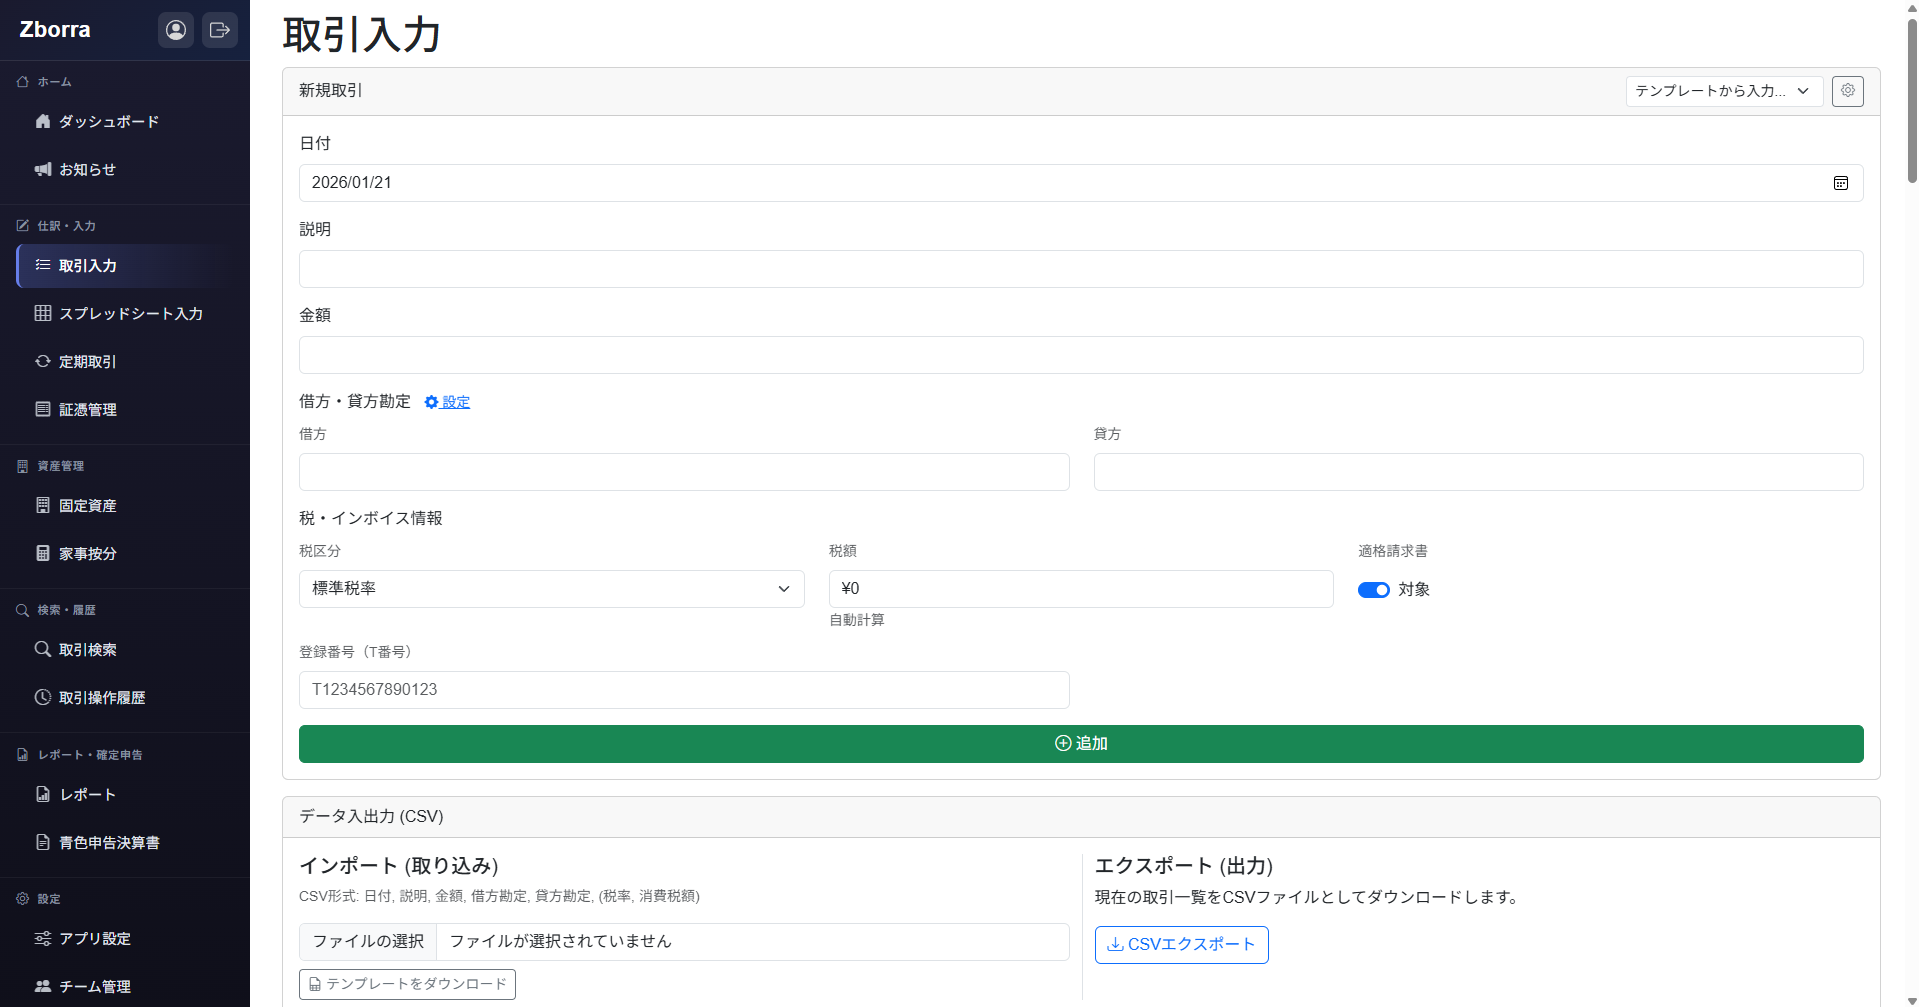Open 取引操作履歴 via the clock icon
The width and height of the screenshot is (1919, 1007).
coord(42,697)
